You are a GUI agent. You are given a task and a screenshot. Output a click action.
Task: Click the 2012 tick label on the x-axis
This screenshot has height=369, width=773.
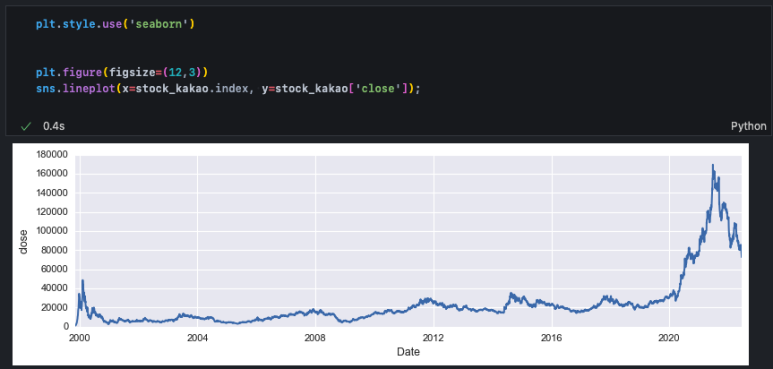tap(434, 337)
